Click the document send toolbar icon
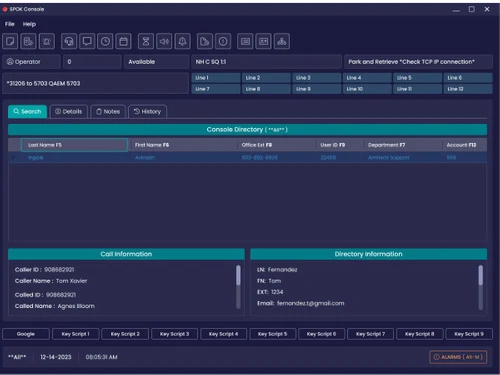The image size is (500, 375). point(28,41)
